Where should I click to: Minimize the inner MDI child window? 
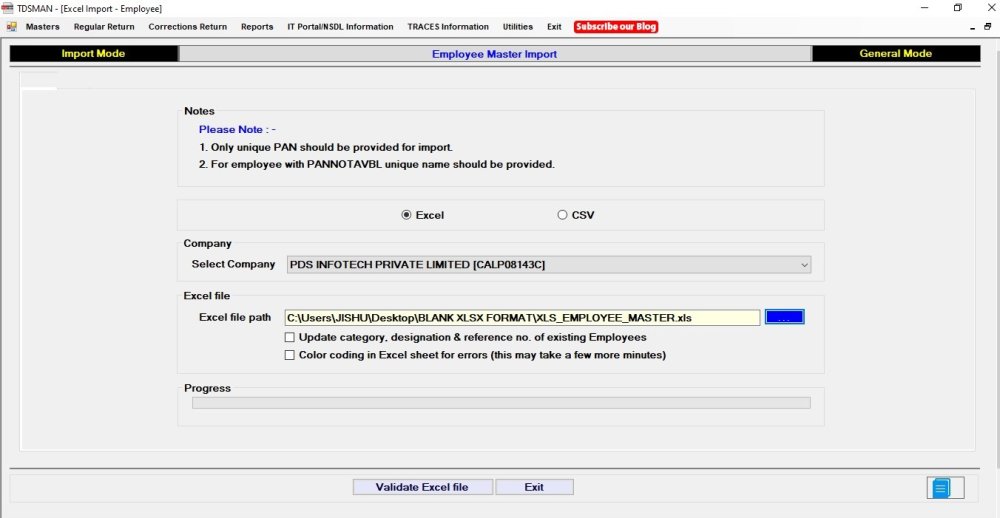pos(972,27)
